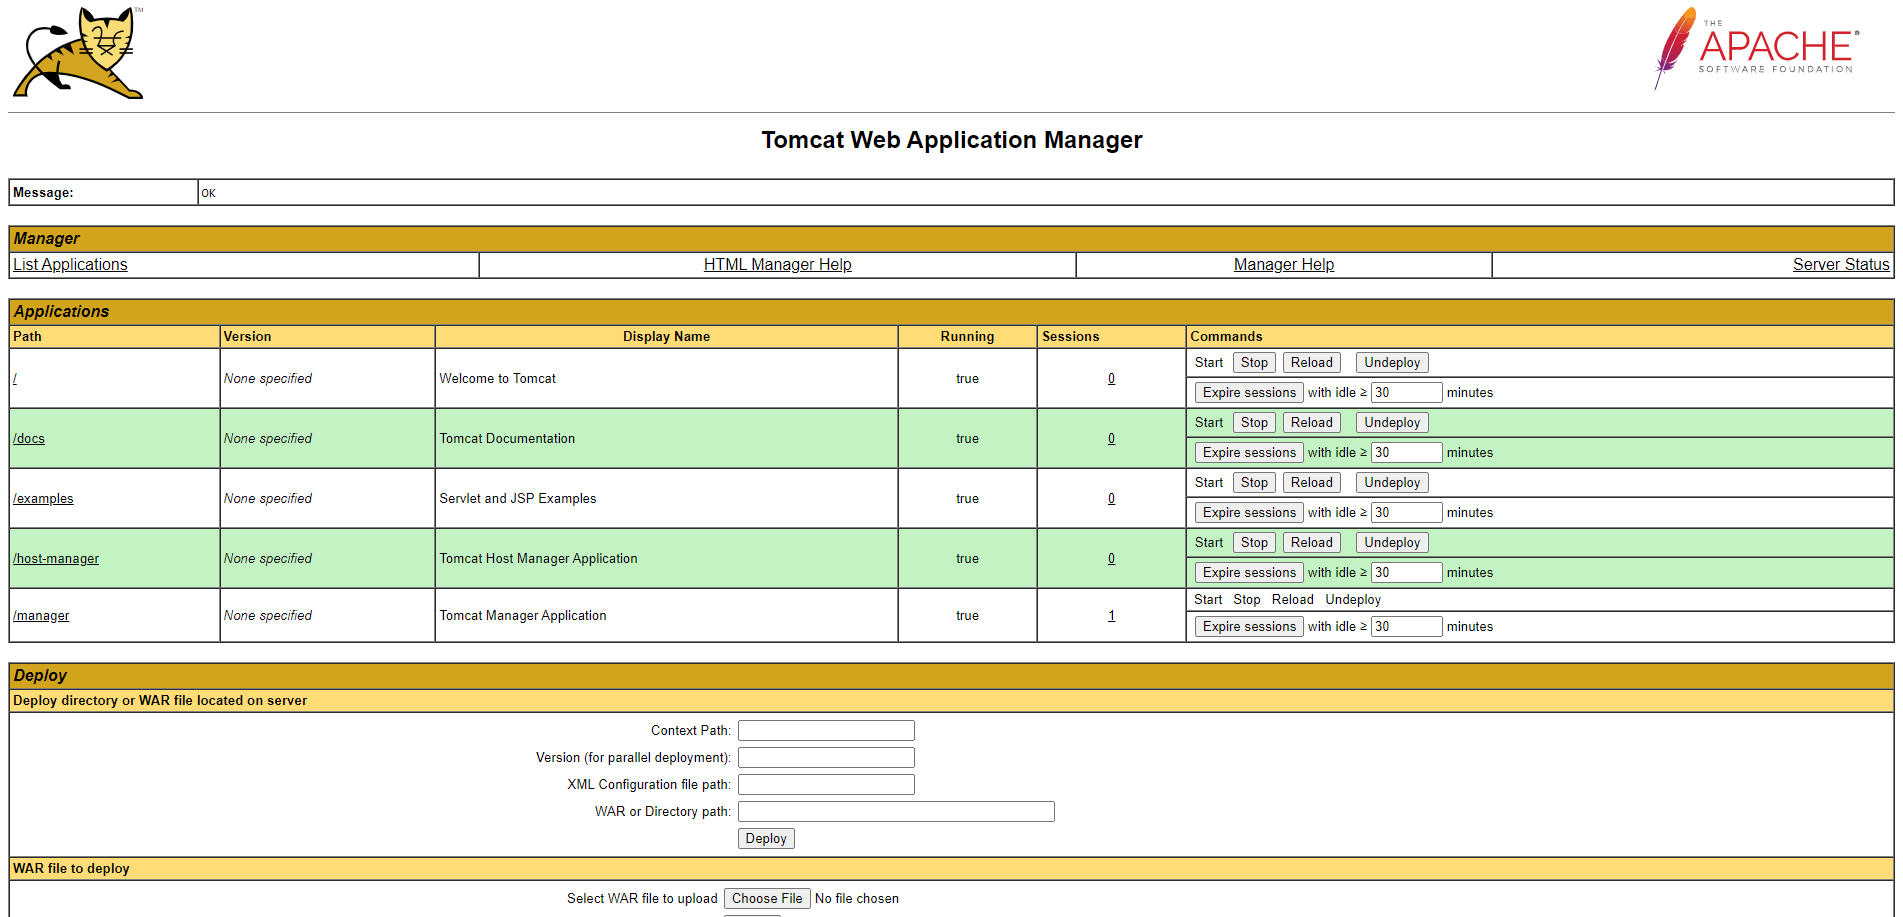Stop the Welcome to Tomcat application
This screenshot has height=917, width=1903.
pos(1254,363)
